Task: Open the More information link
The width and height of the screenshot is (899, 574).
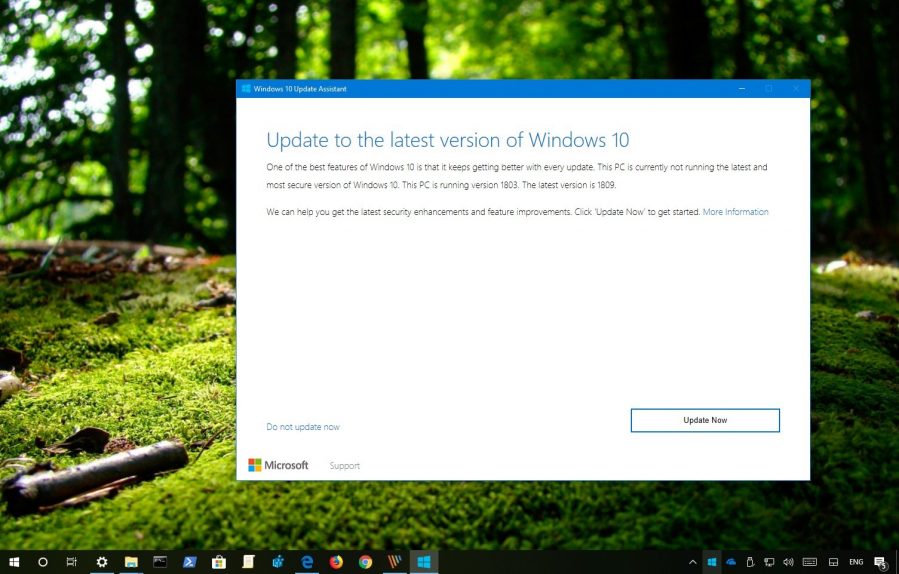Action: (735, 212)
